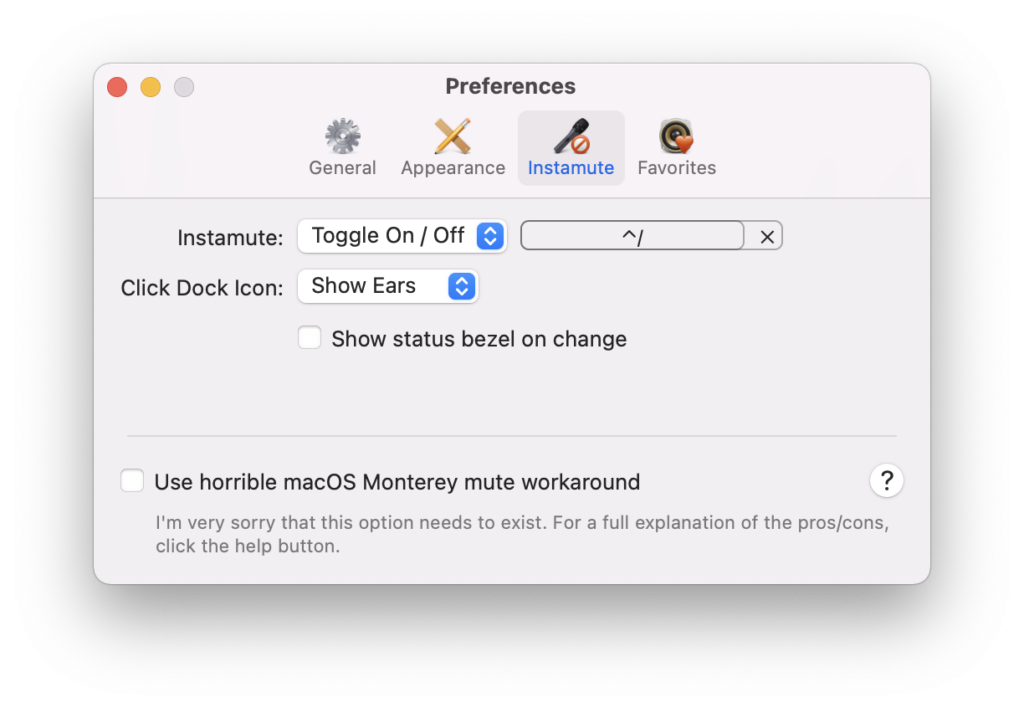
Task: Select the Instamute microphone icon
Action: tap(571, 136)
